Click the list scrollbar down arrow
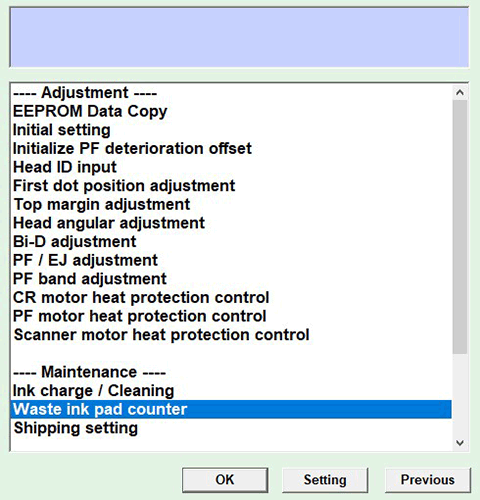The width and height of the screenshot is (480, 500). click(x=460, y=443)
